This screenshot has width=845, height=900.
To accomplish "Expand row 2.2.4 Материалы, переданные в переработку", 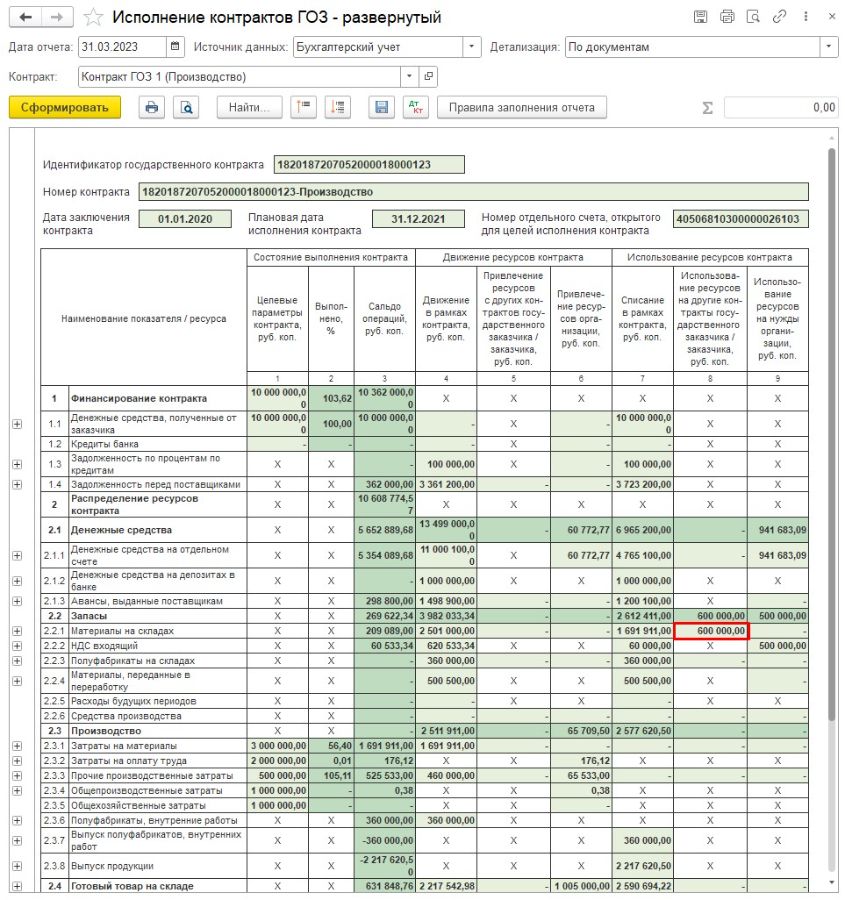I will click(17, 681).
